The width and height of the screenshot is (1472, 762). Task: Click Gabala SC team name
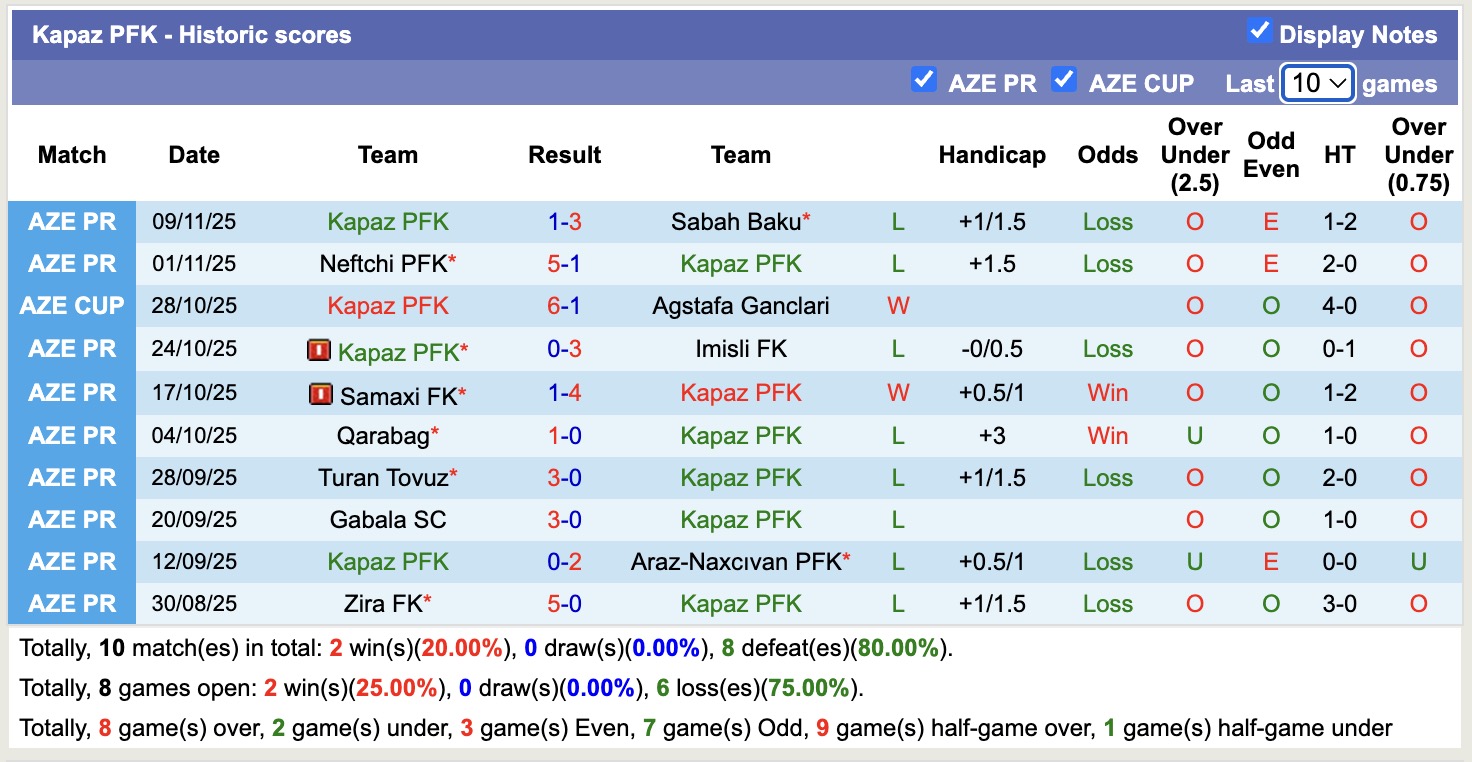388,520
